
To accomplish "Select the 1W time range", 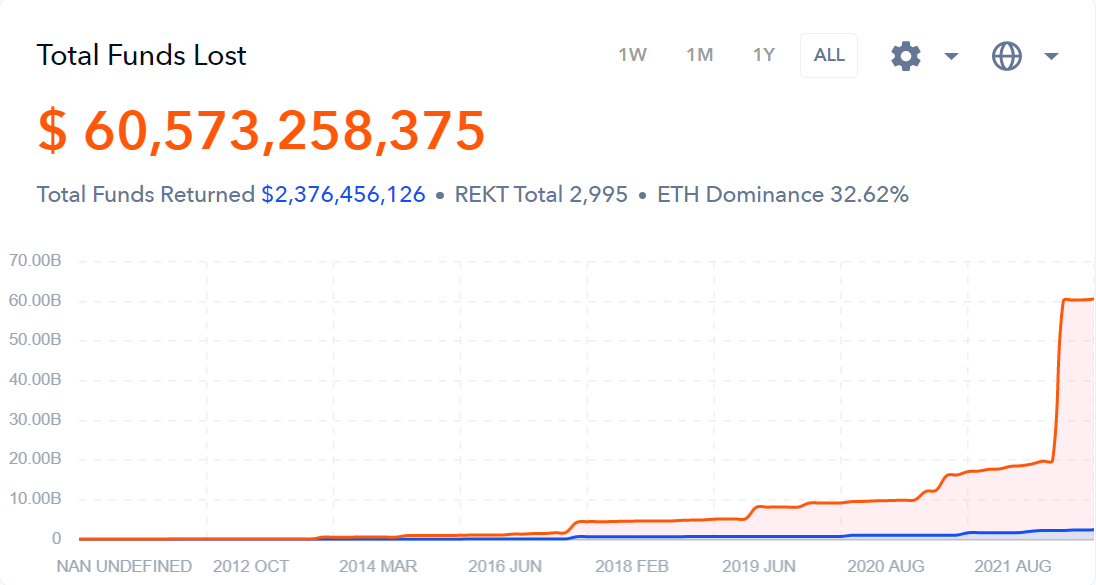I will click(632, 55).
